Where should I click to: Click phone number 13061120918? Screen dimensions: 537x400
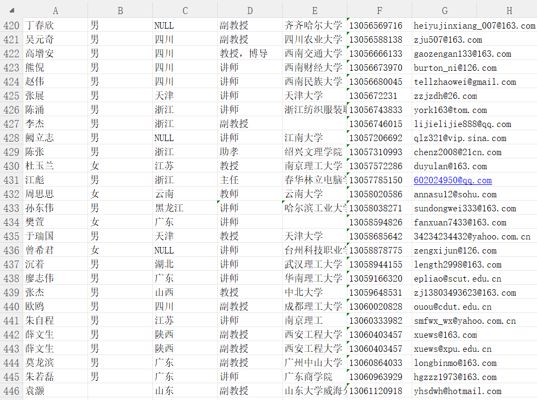pyautogui.click(x=376, y=391)
